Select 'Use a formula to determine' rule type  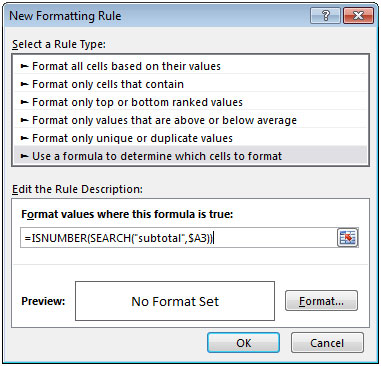[190, 156]
